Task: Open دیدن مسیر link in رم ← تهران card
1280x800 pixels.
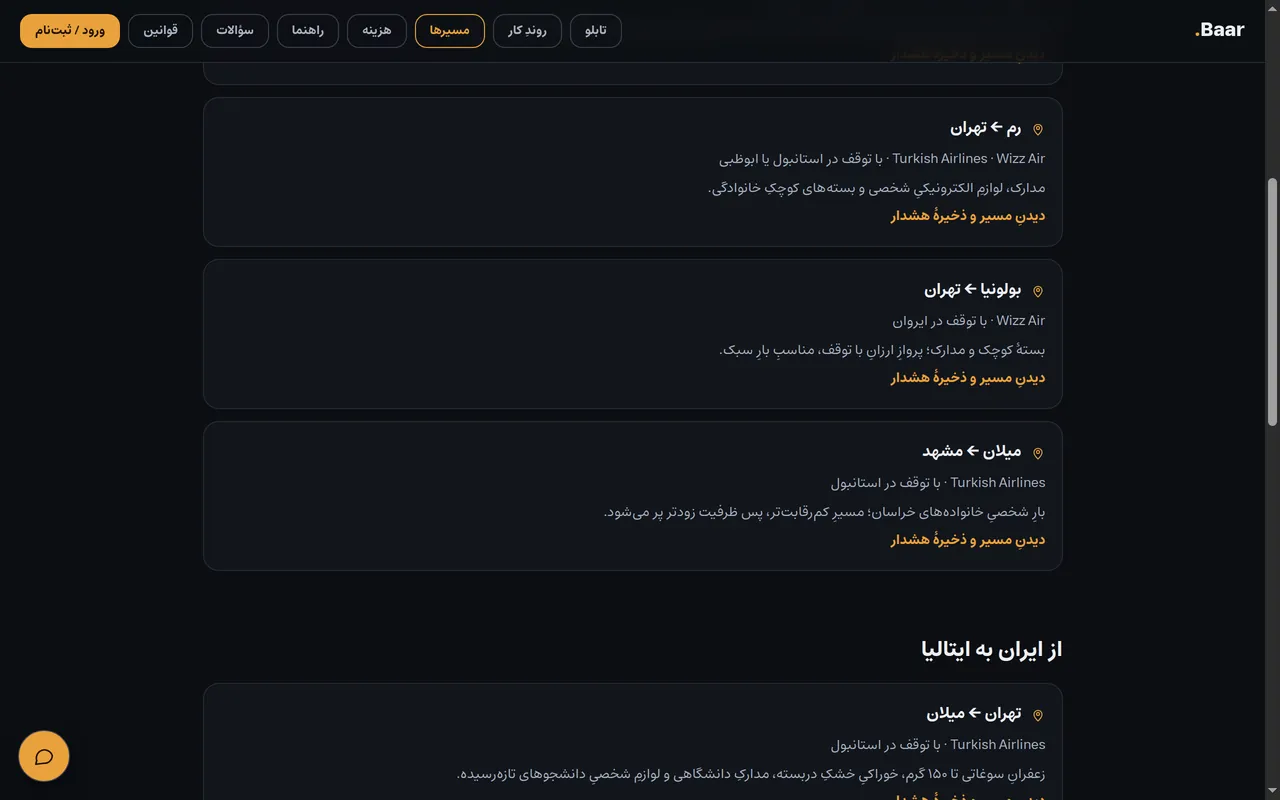Action: (x=968, y=216)
